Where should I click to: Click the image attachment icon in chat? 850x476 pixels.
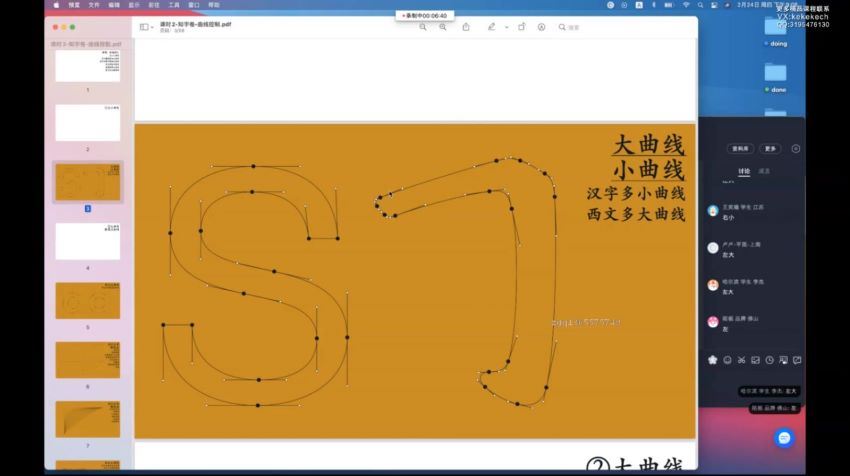pos(755,360)
